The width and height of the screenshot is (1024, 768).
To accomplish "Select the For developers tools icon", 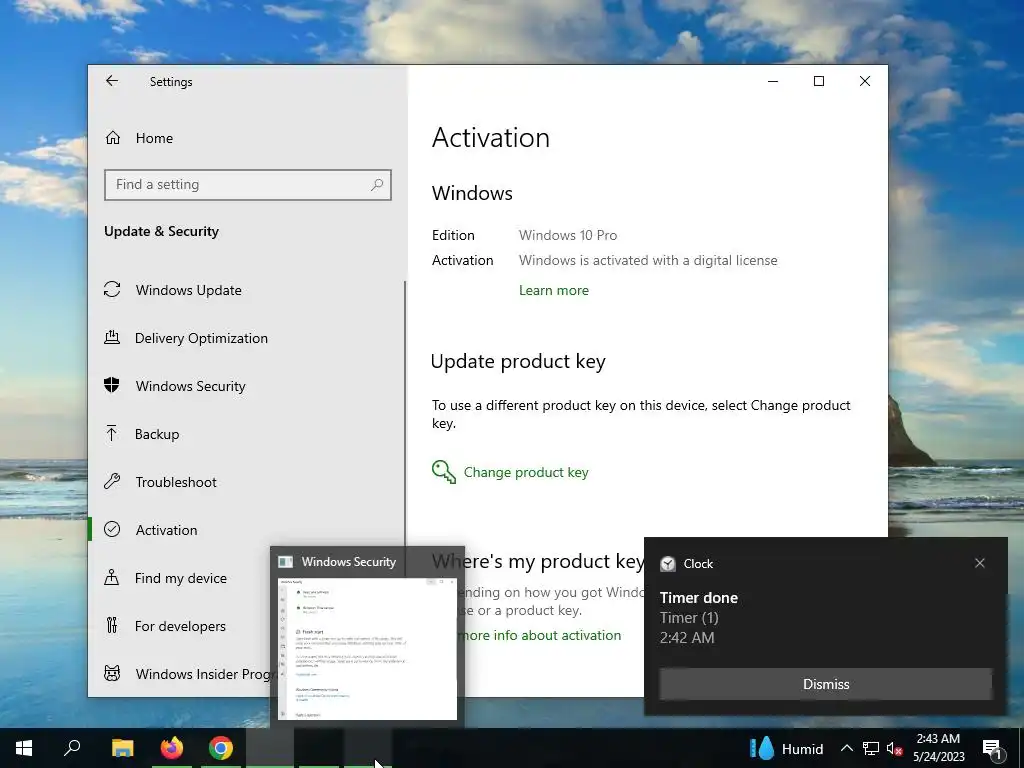I will [x=112, y=626].
